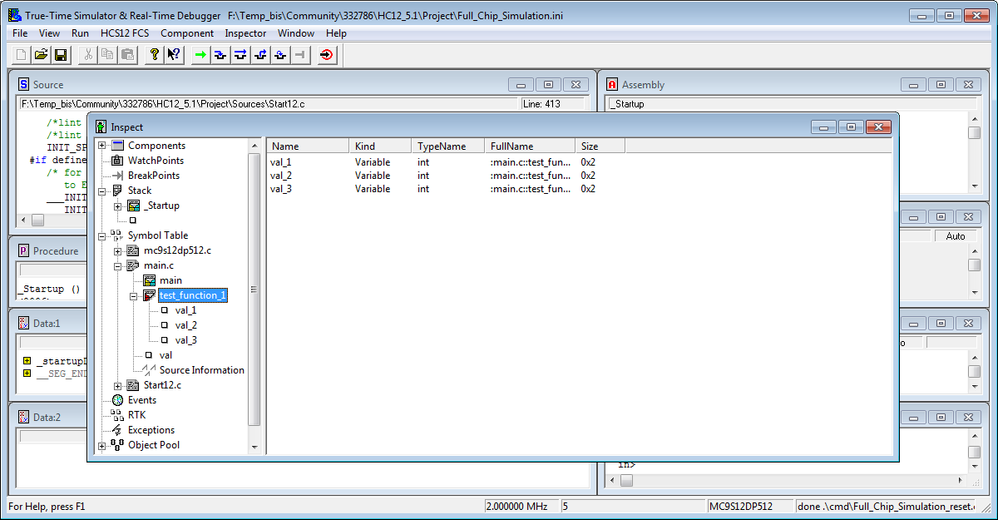Activate context help pointer icon

pyautogui.click(x=174, y=55)
